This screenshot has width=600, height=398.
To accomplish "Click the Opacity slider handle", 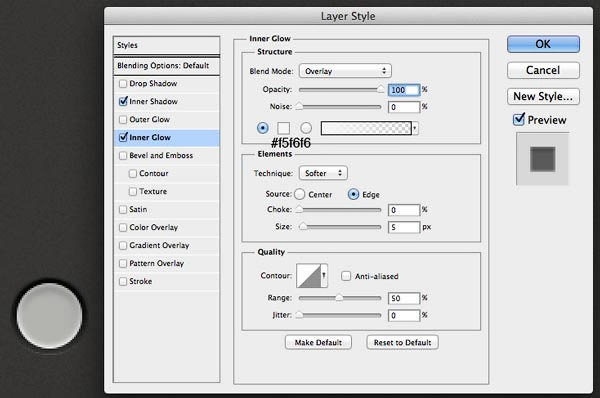I will [x=380, y=90].
